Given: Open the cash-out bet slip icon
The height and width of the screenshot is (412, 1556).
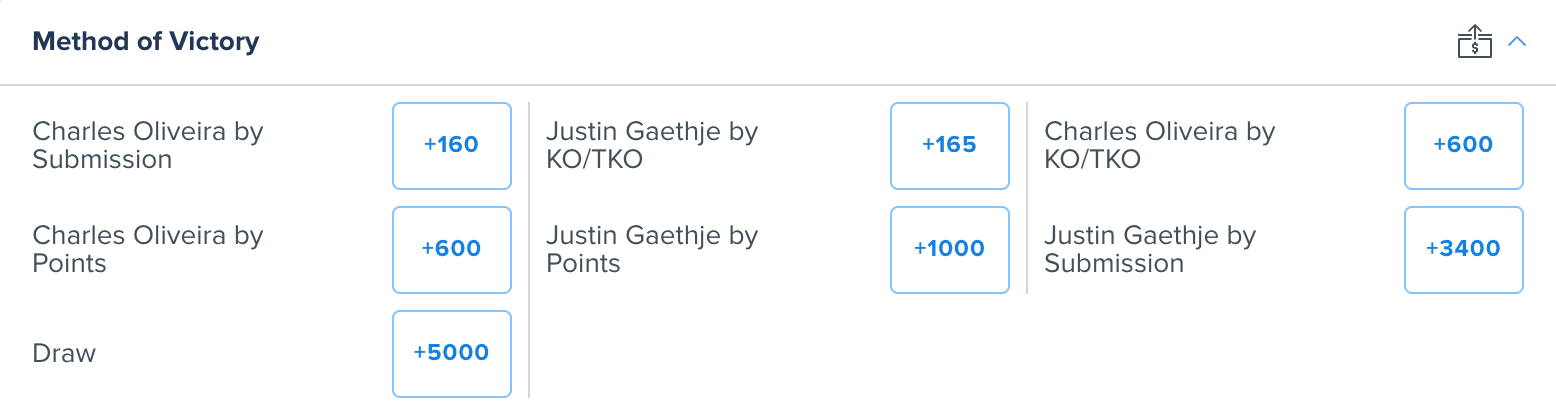Looking at the screenshot, I should [x=1474, y=42].
